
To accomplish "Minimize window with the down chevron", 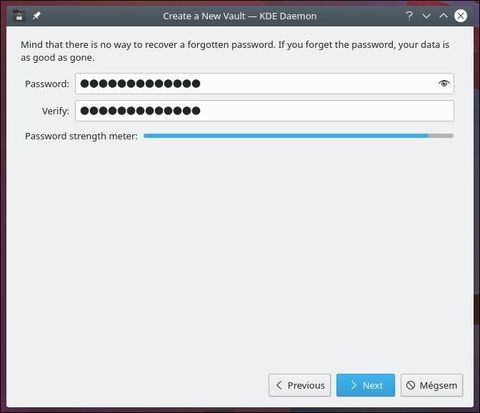I will point(426,16).
